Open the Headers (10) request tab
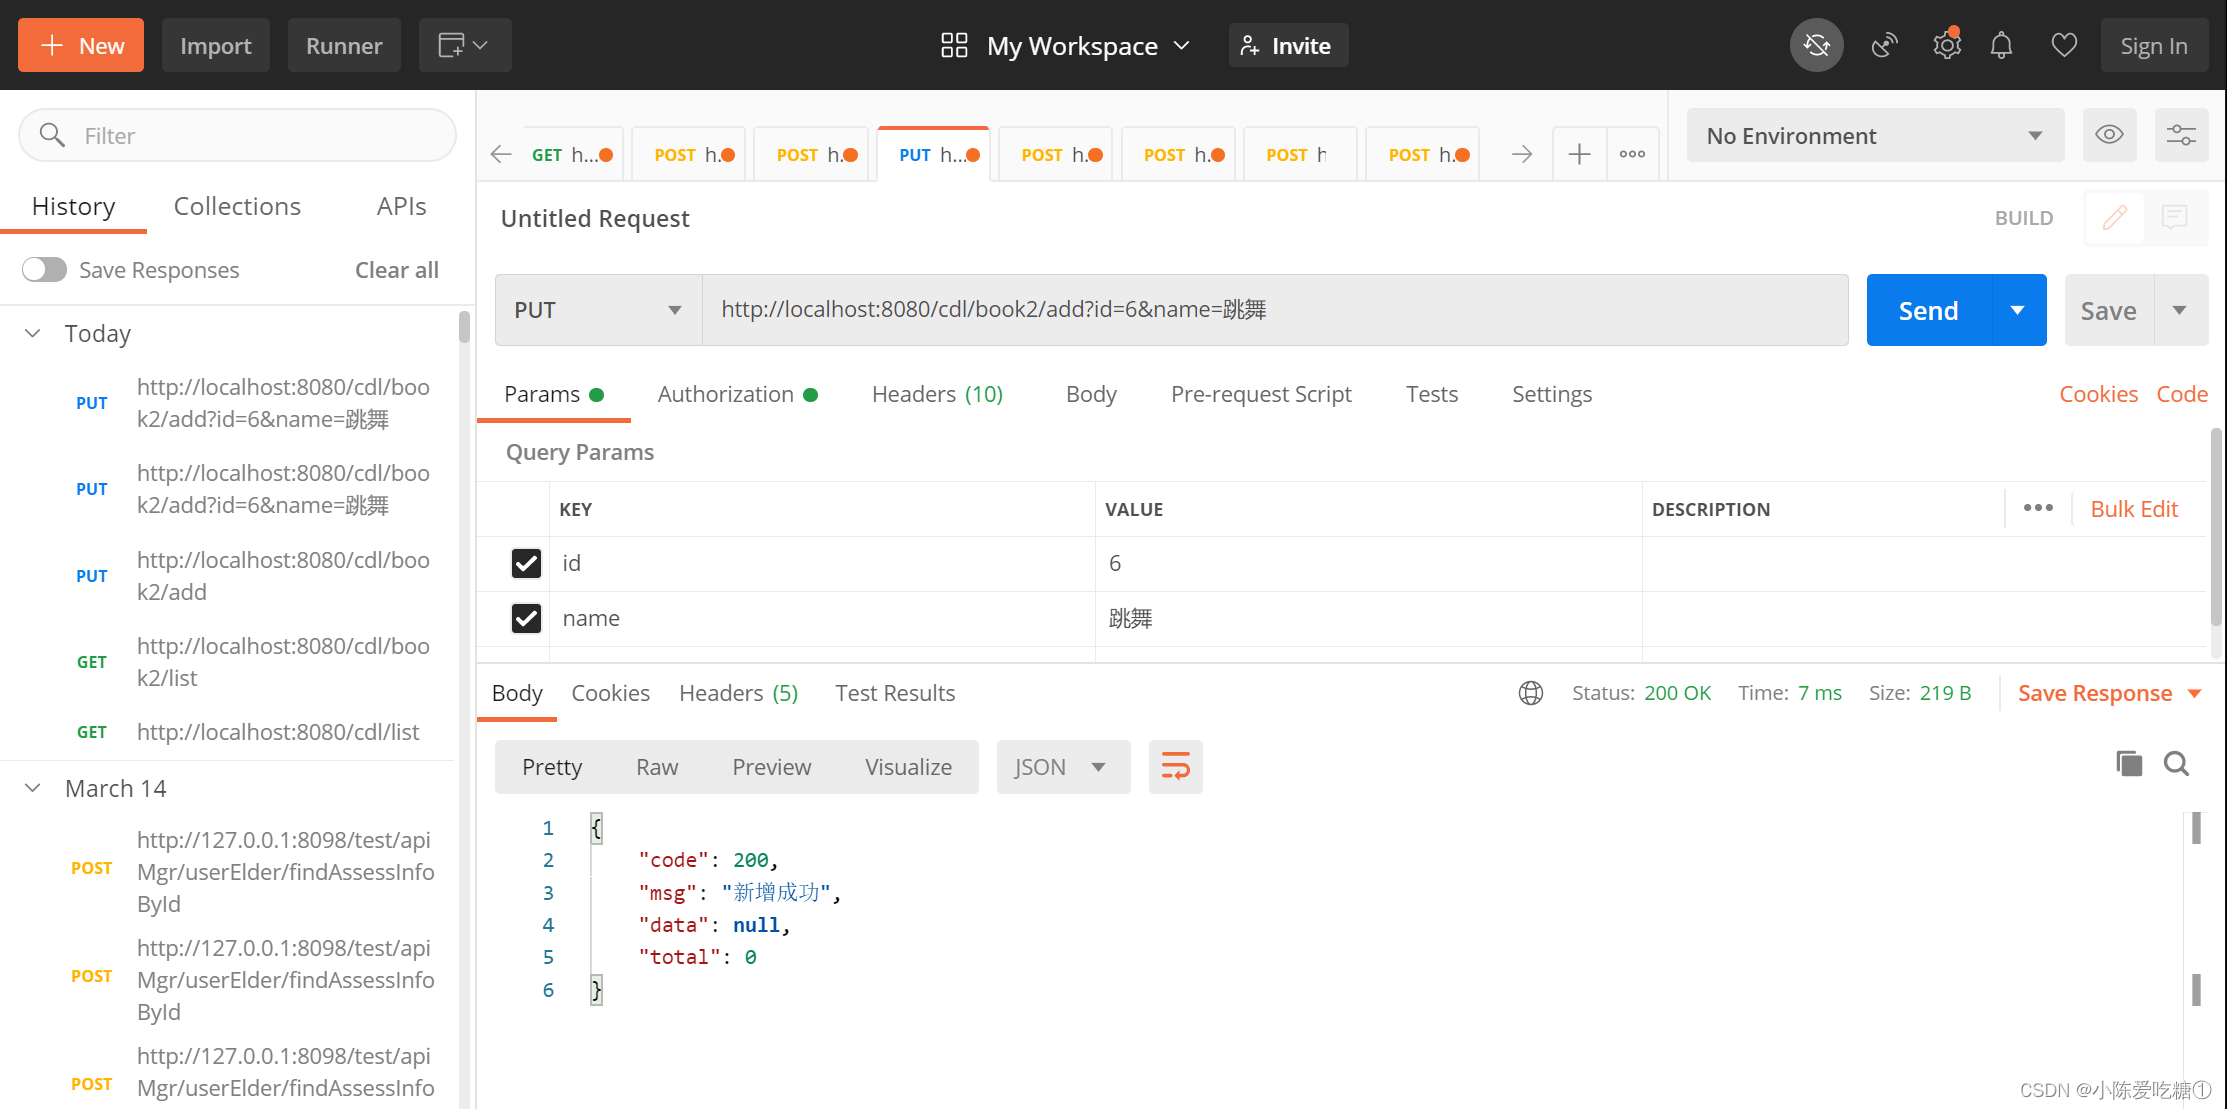This screenshot has height=1109, width=2227. pyautogui.click(x=937, y=394)
